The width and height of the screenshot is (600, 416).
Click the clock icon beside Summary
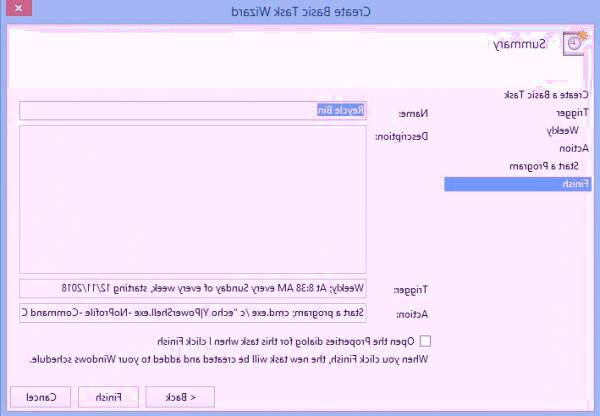573,44
